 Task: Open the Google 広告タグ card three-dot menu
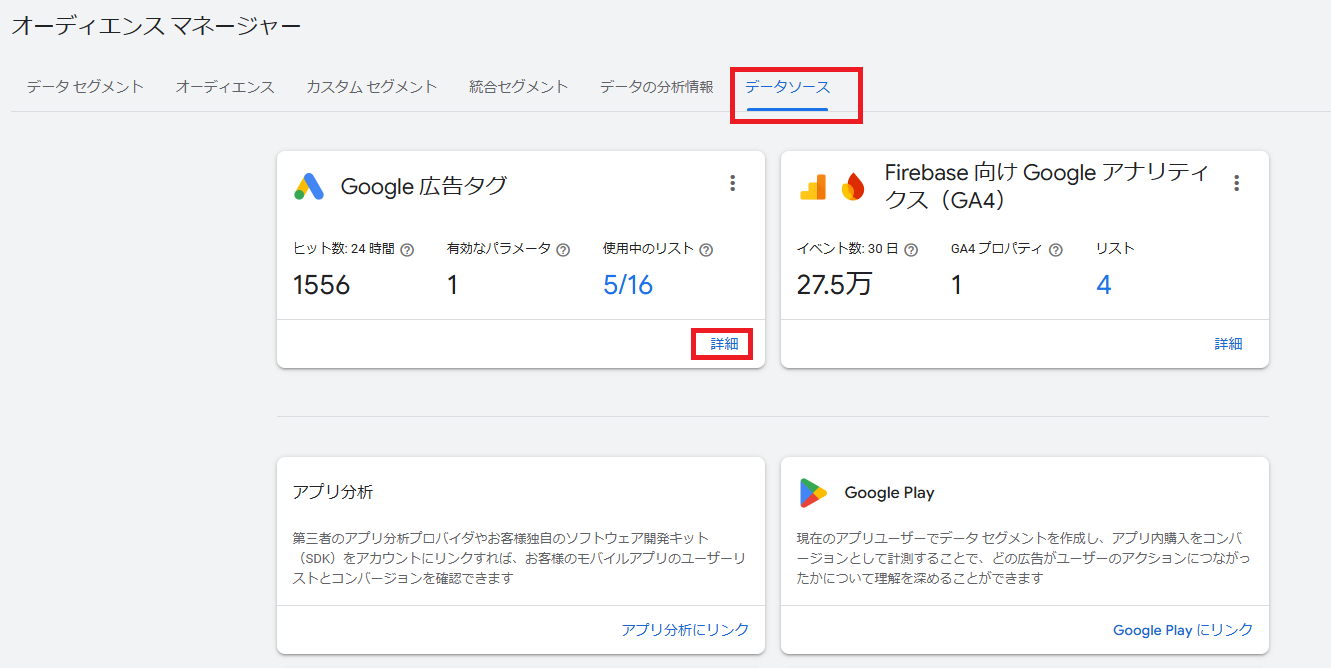point(733,183)
